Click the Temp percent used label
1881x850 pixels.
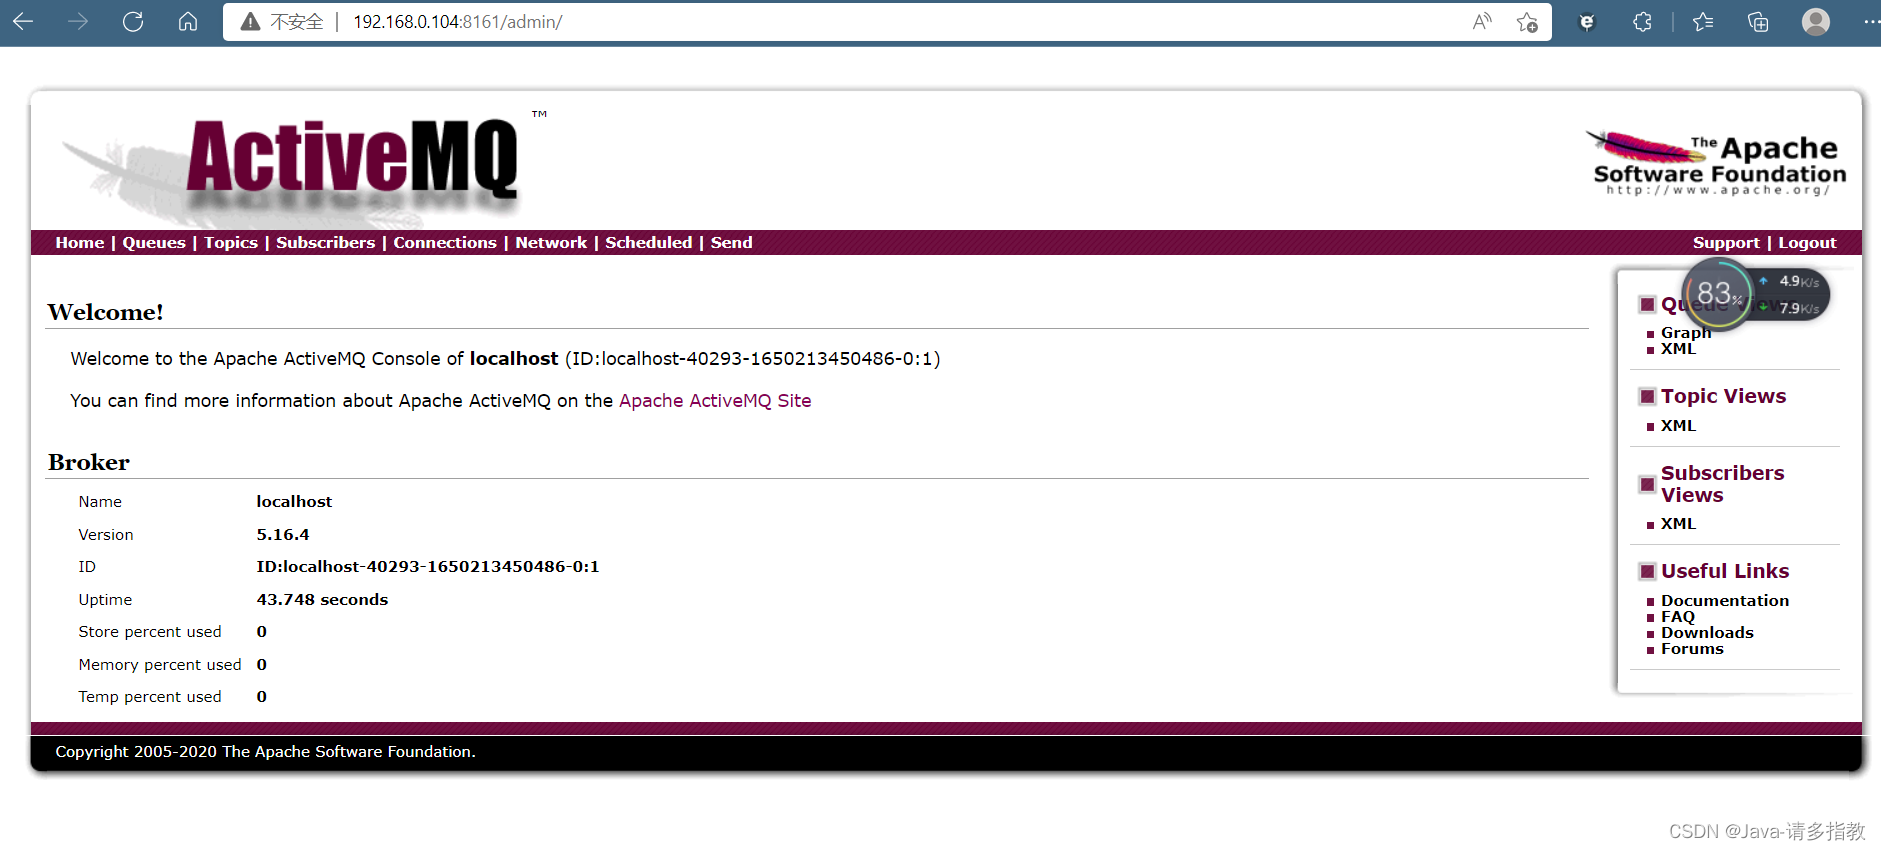coord(150,697)
